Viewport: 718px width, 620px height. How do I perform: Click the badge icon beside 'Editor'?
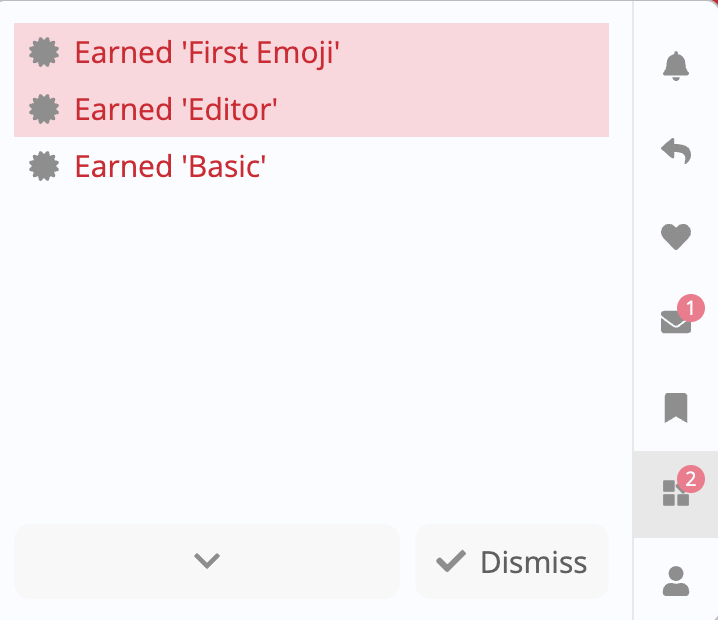pyautogui.click(x=44, y=109)
